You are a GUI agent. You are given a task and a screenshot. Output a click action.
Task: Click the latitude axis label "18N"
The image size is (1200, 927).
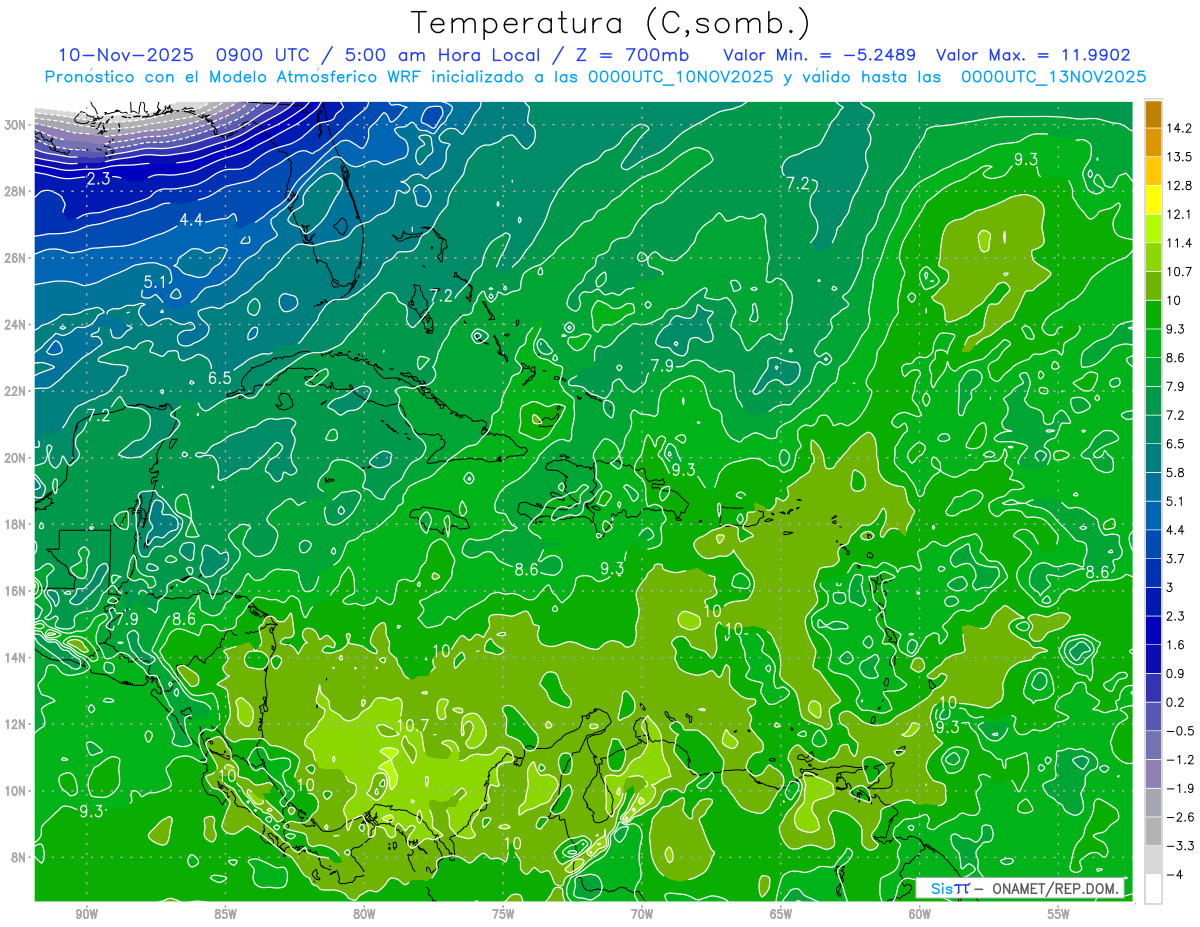pyautogui.click(x=16, y=525)
